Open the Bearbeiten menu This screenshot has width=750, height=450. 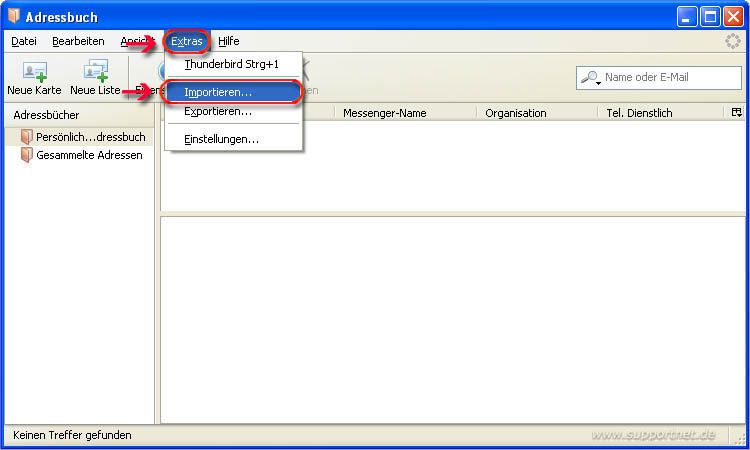(78, 41)
